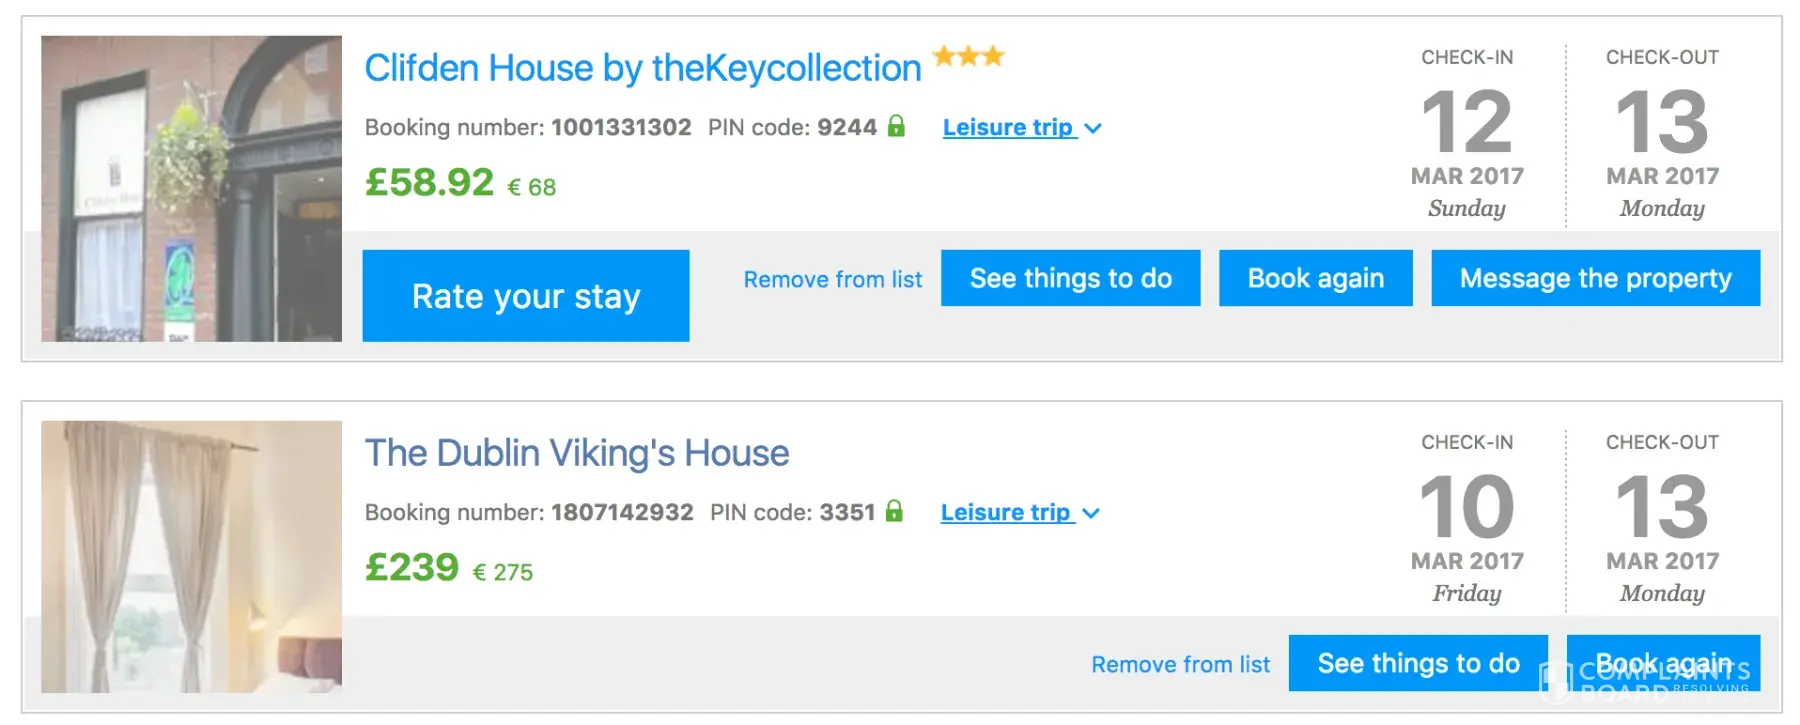Remove Clifden House from list
This screenshot has height=725, width=1800.
[832, 280]
